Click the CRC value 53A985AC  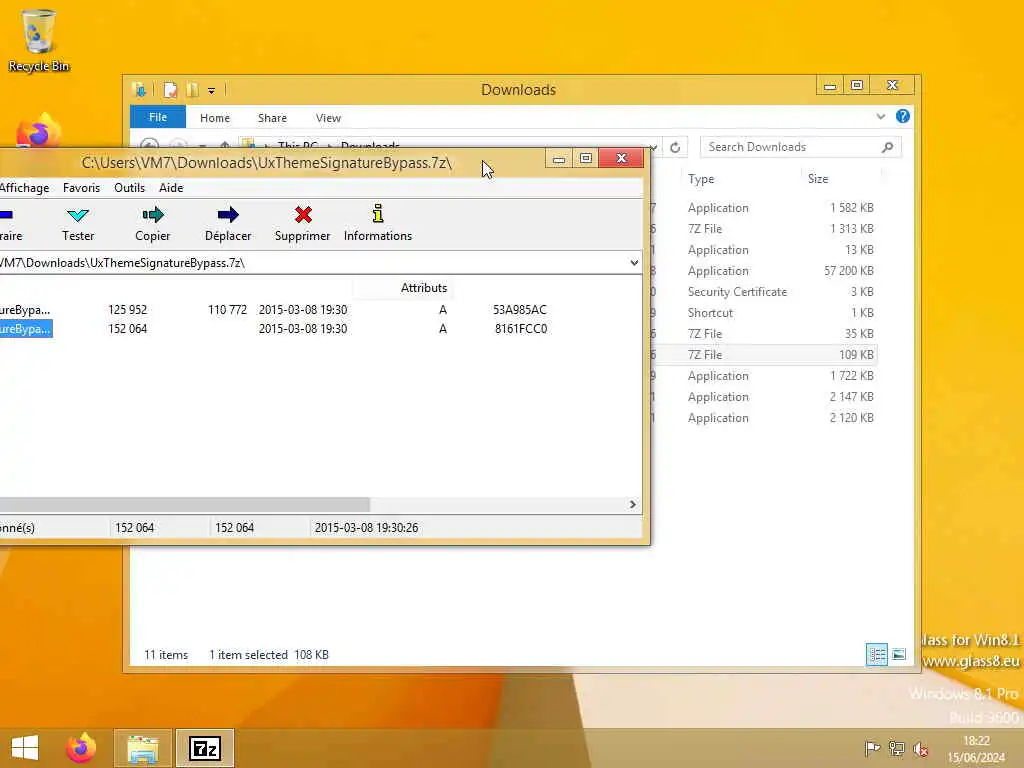520,310
